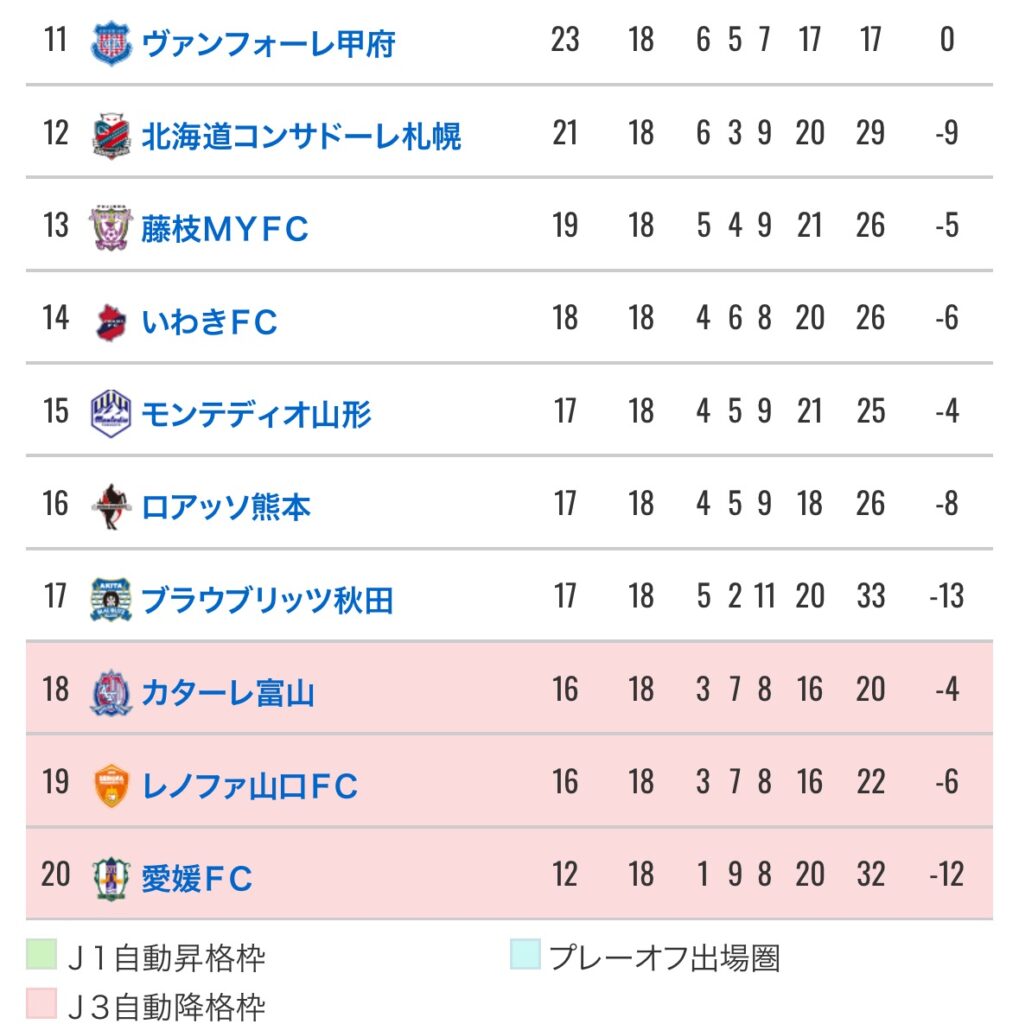Click the Ehime FC crest icon

point(111,878)
